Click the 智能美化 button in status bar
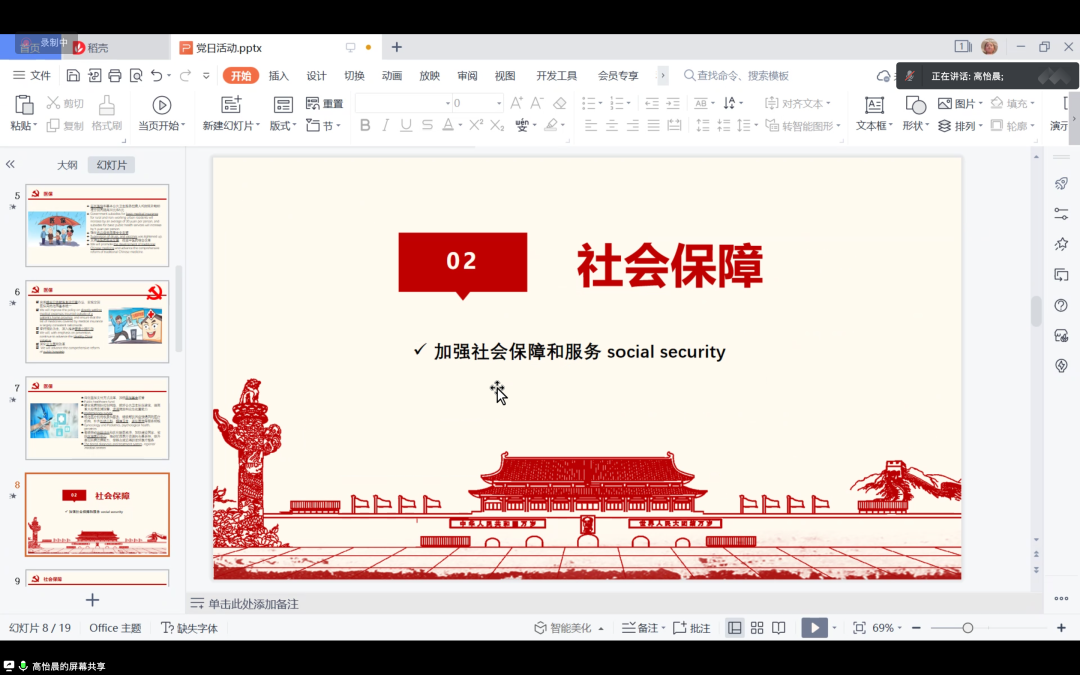Image resolution: width=1080 pixels, height=675 pixels. point(569,627)
